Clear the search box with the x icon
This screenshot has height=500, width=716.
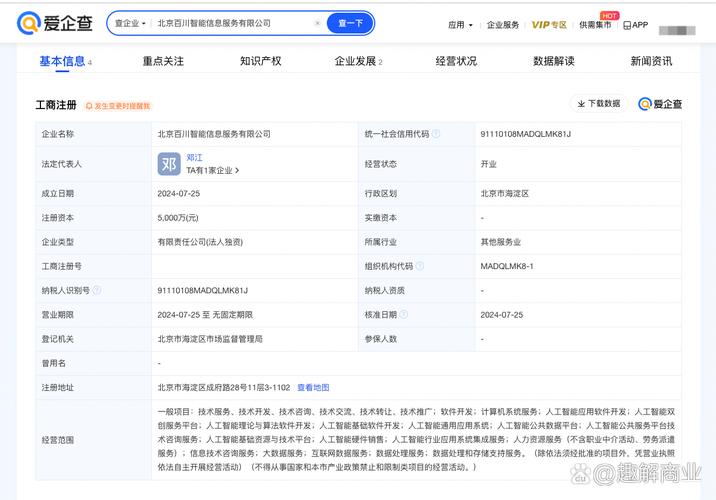pos(317,23)
